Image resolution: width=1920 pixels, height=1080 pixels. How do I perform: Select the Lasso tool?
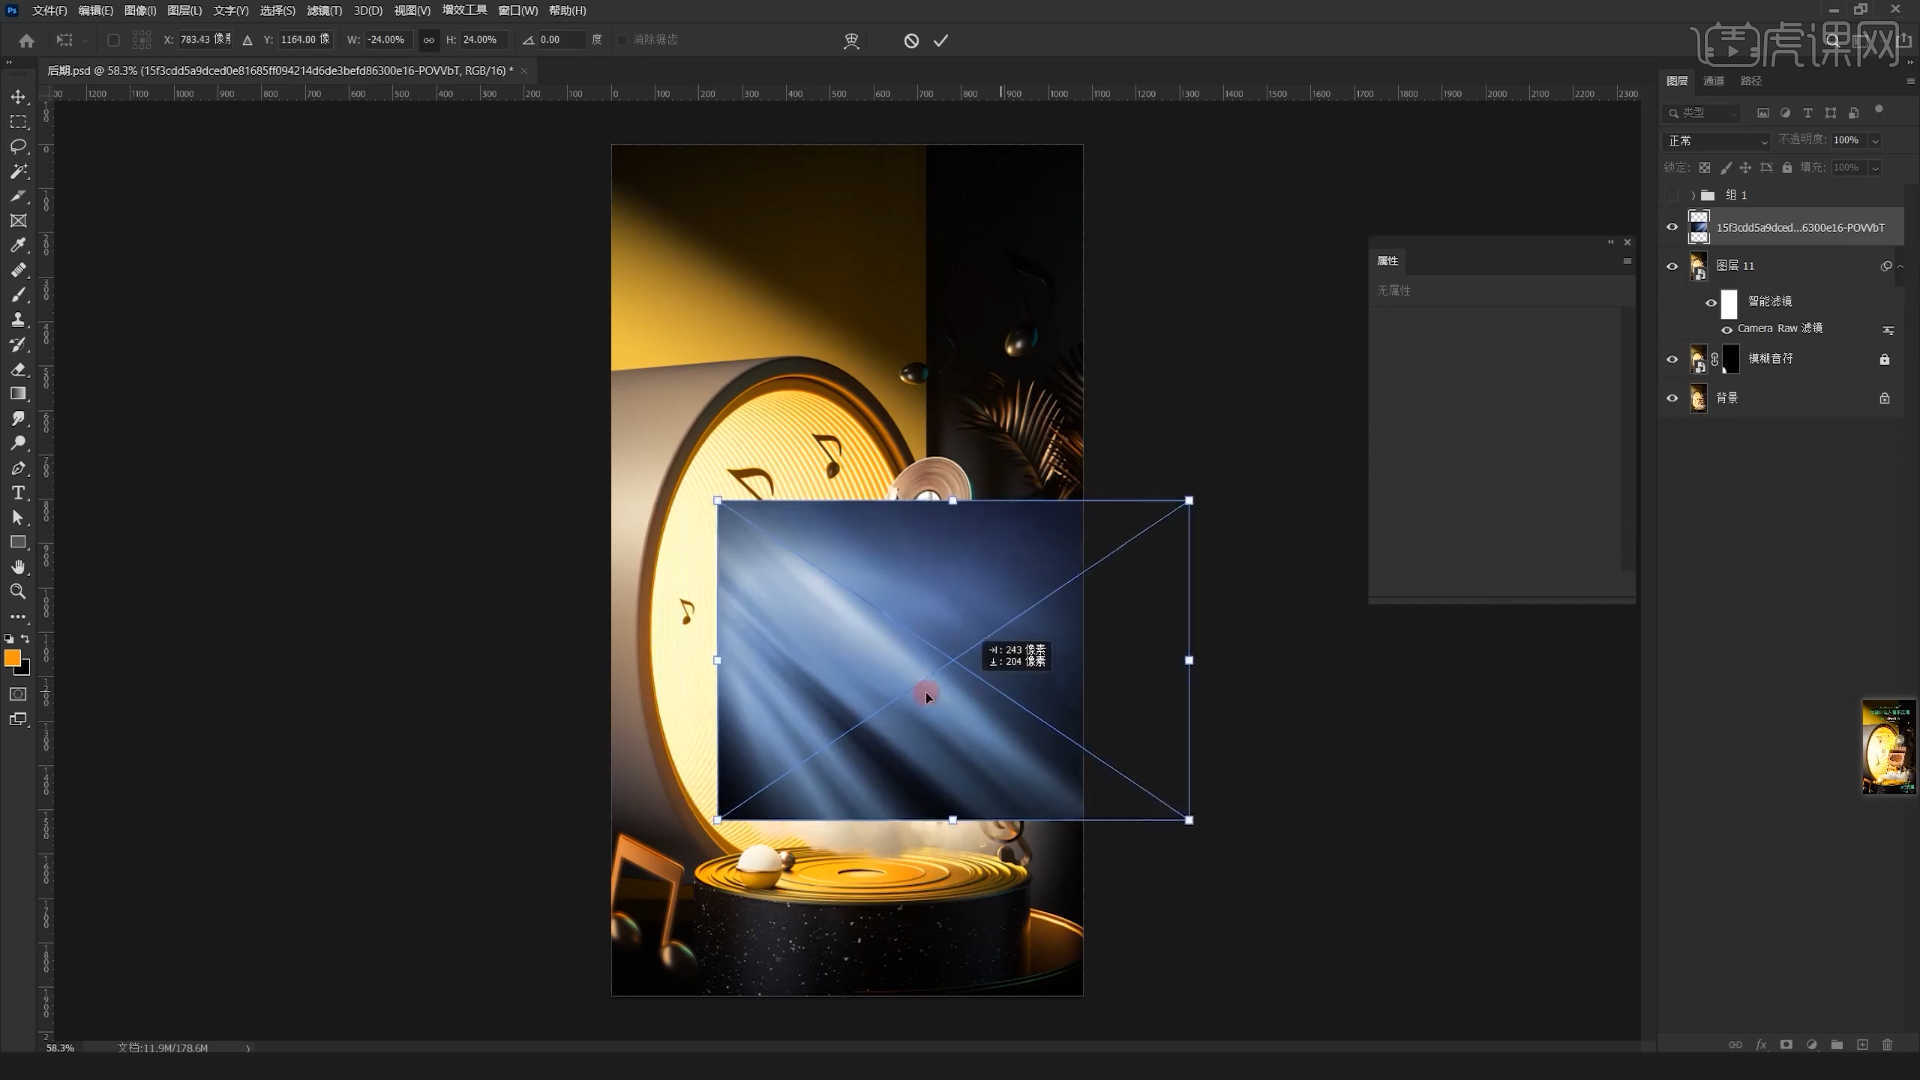pyautogui.click(x=18, y=146)
